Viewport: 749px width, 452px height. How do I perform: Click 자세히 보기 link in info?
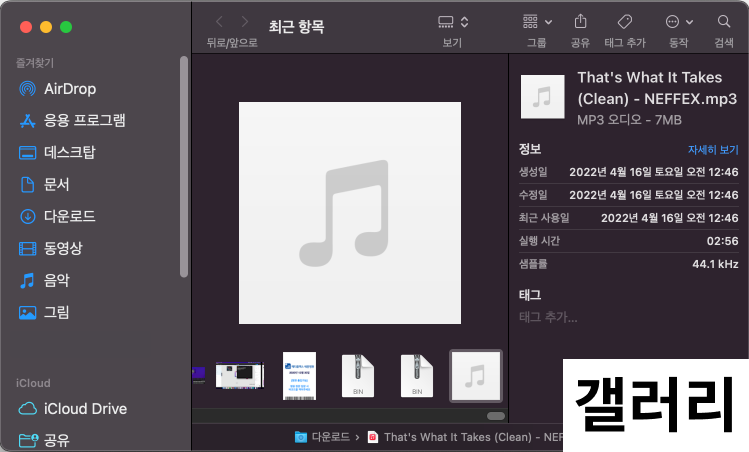tap(713, 150)
